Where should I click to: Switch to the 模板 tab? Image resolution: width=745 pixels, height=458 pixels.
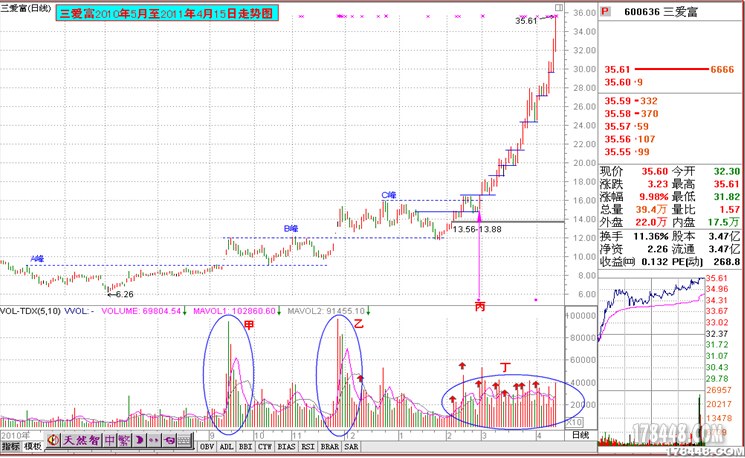click(34, 446)
